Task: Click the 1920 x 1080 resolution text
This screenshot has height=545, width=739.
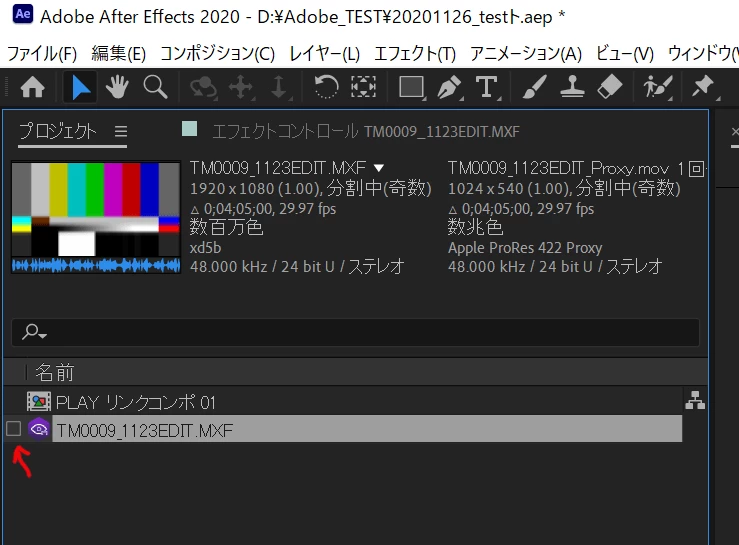Action: (x=232, y=189)
